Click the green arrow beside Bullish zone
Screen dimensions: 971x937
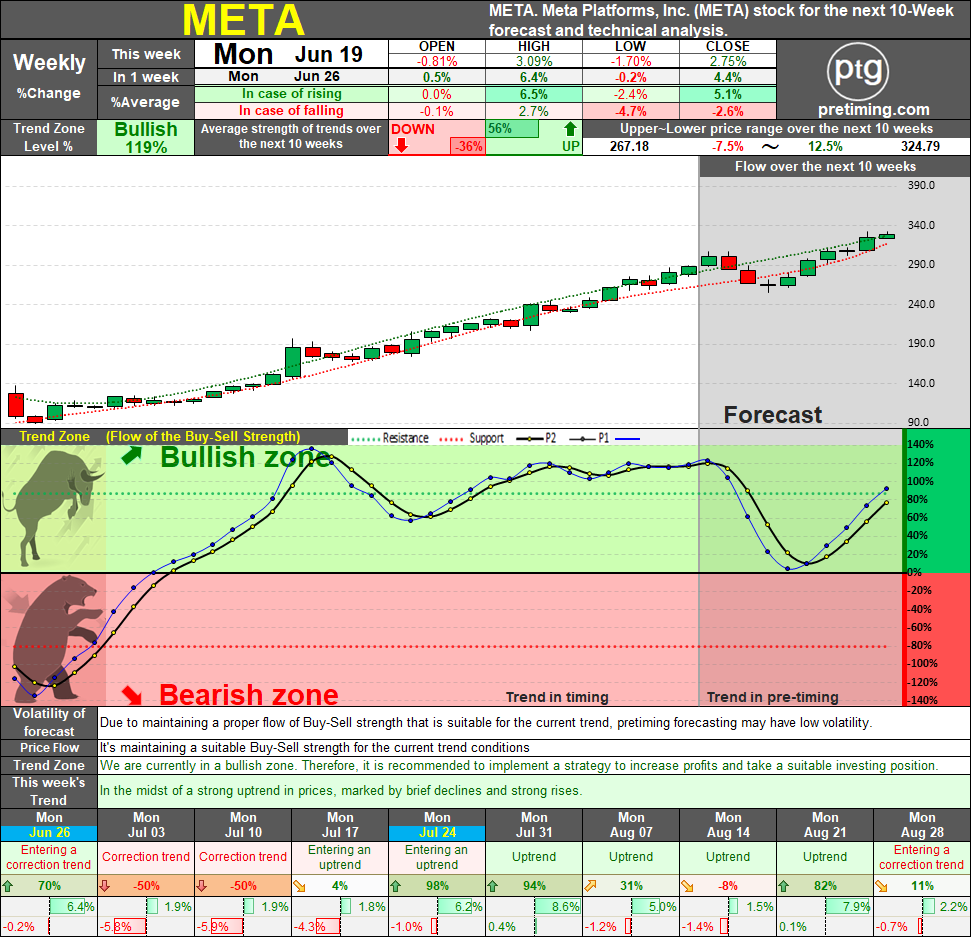point(131,456)
